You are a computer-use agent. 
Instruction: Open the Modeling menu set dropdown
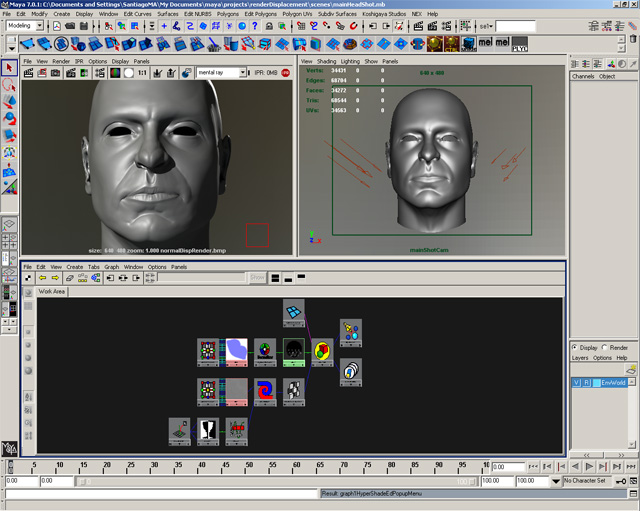click(x=41, y=26)
